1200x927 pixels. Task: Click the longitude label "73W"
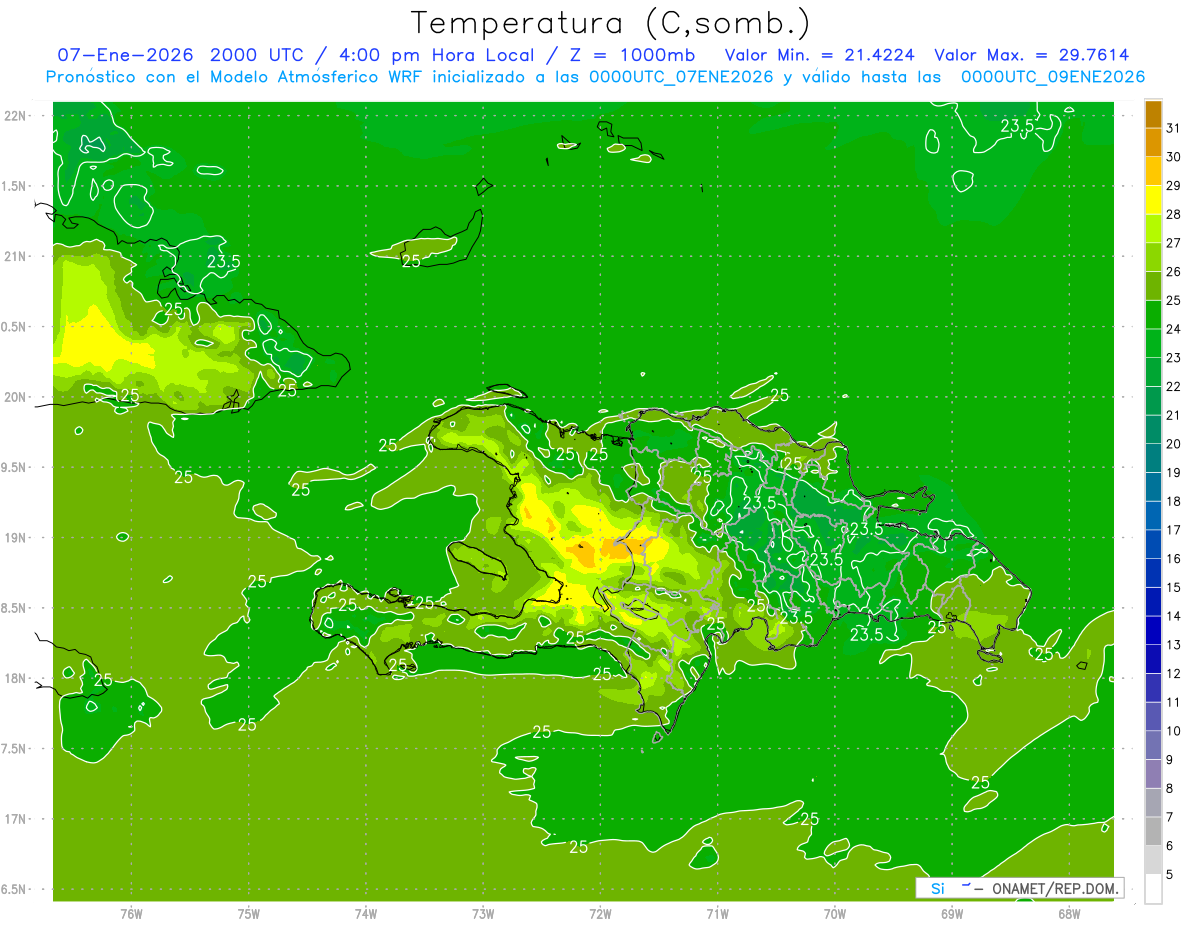pyautogui.click(x=483, y=914)
